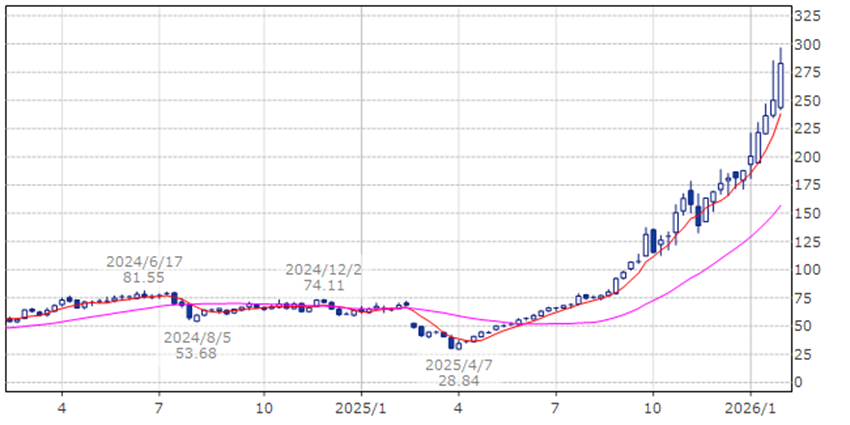Click the right end of magenta average line
Image resolution: width=850 pixels, height=425 pixels.
(780, 206)
